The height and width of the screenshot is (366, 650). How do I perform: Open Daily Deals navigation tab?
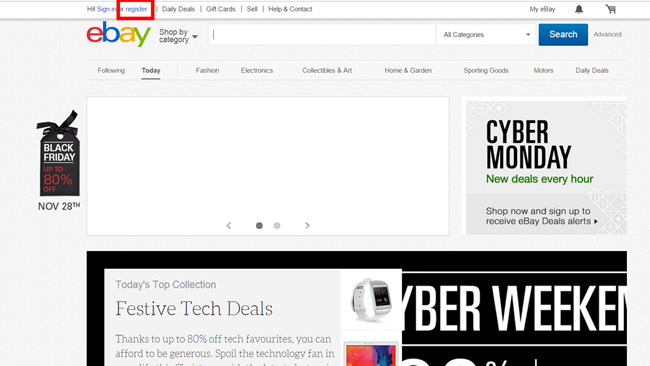pos(592,70)
